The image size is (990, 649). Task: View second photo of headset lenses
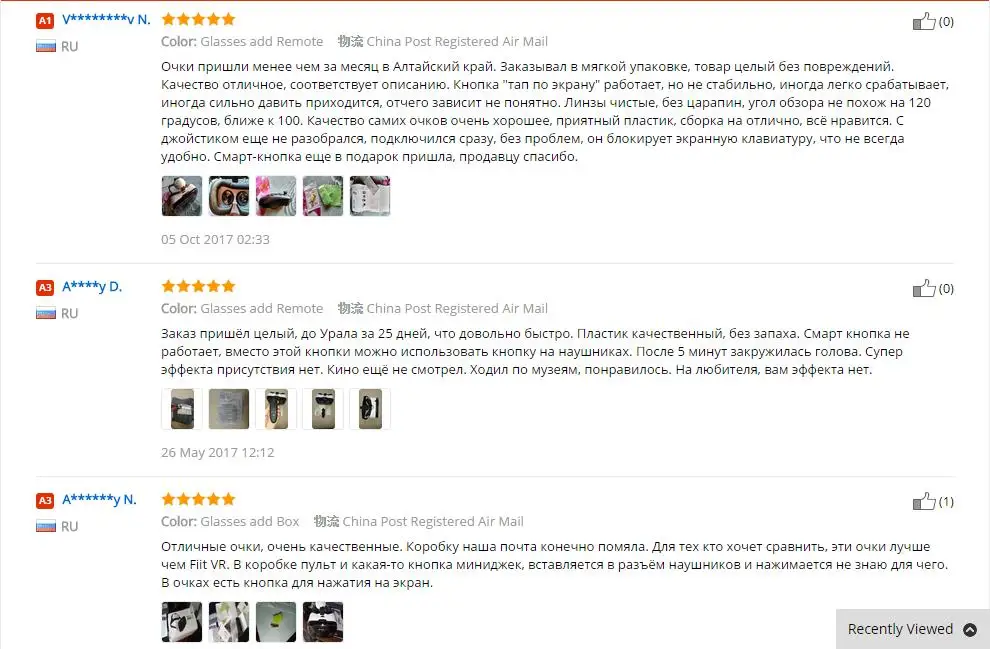coord(229,196)
